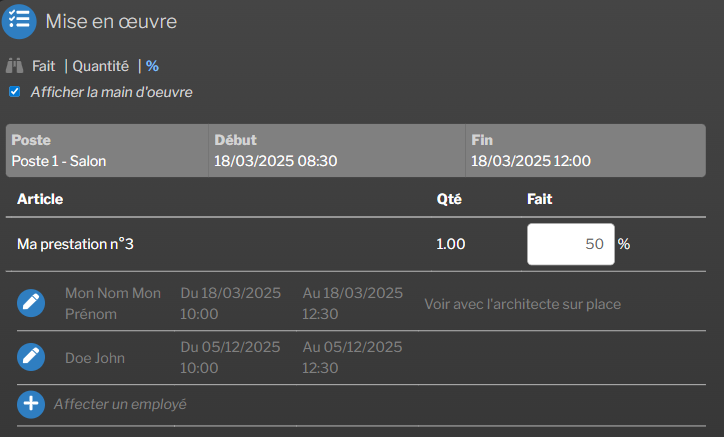
Task: Click the binoculars view icon
Action: [x=15, y=66]
